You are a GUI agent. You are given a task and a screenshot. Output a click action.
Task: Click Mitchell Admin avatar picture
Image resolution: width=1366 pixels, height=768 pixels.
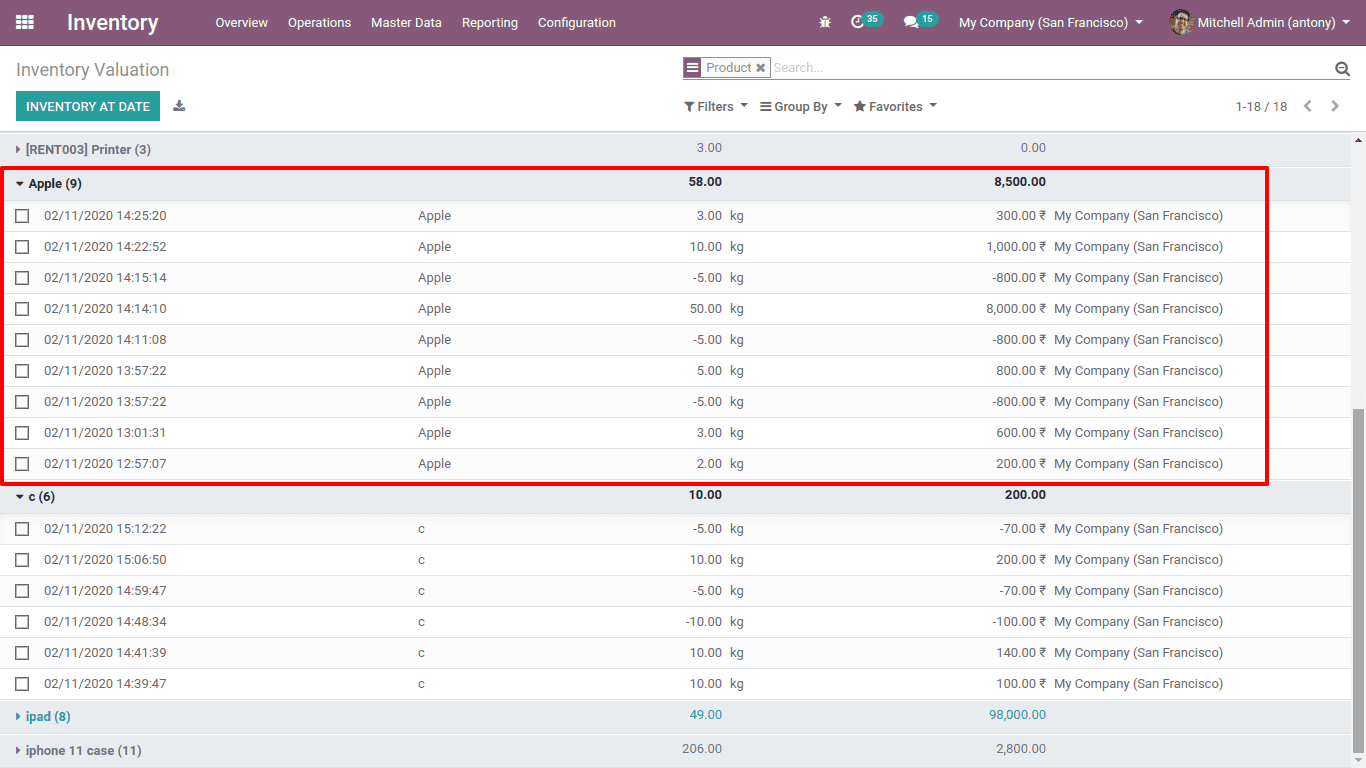pyautogui.click(x=1181, y=22)
